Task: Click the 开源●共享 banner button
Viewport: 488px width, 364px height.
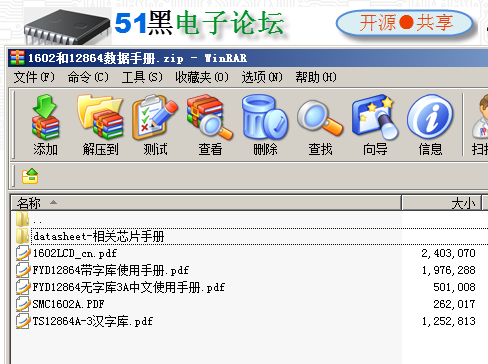Action: (x=406, y=23)
